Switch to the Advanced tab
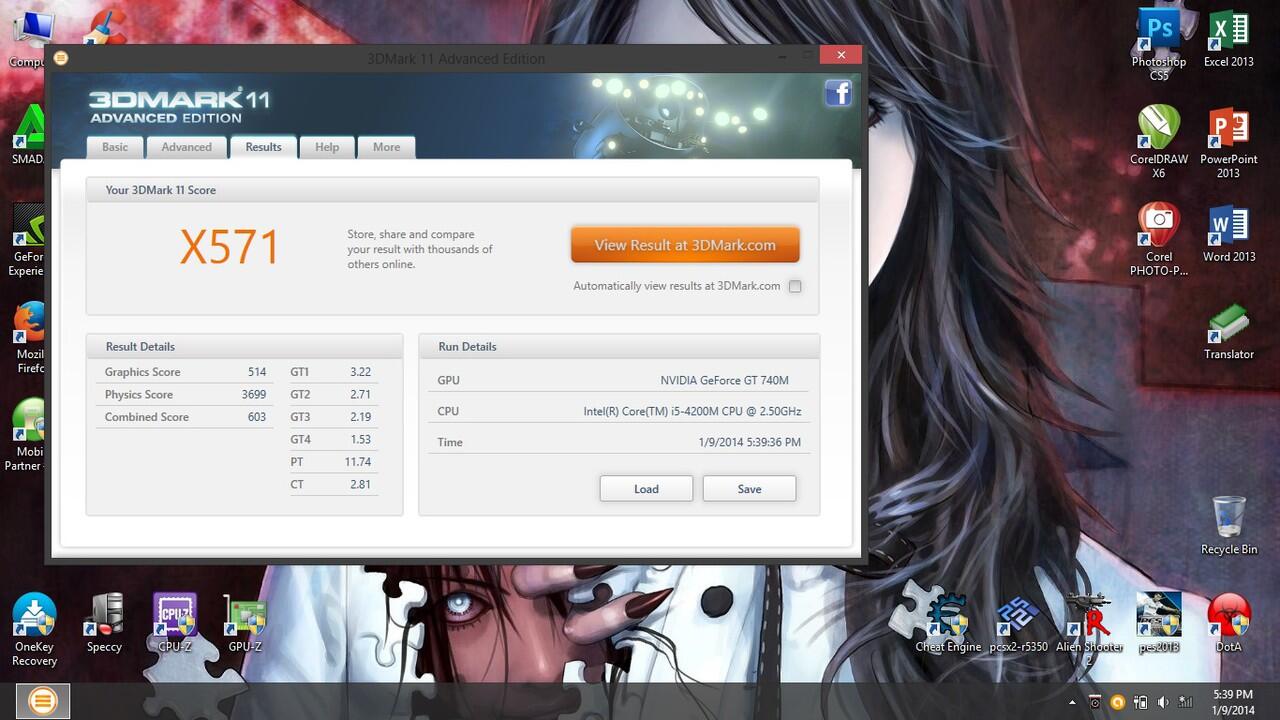 (187, 147)
